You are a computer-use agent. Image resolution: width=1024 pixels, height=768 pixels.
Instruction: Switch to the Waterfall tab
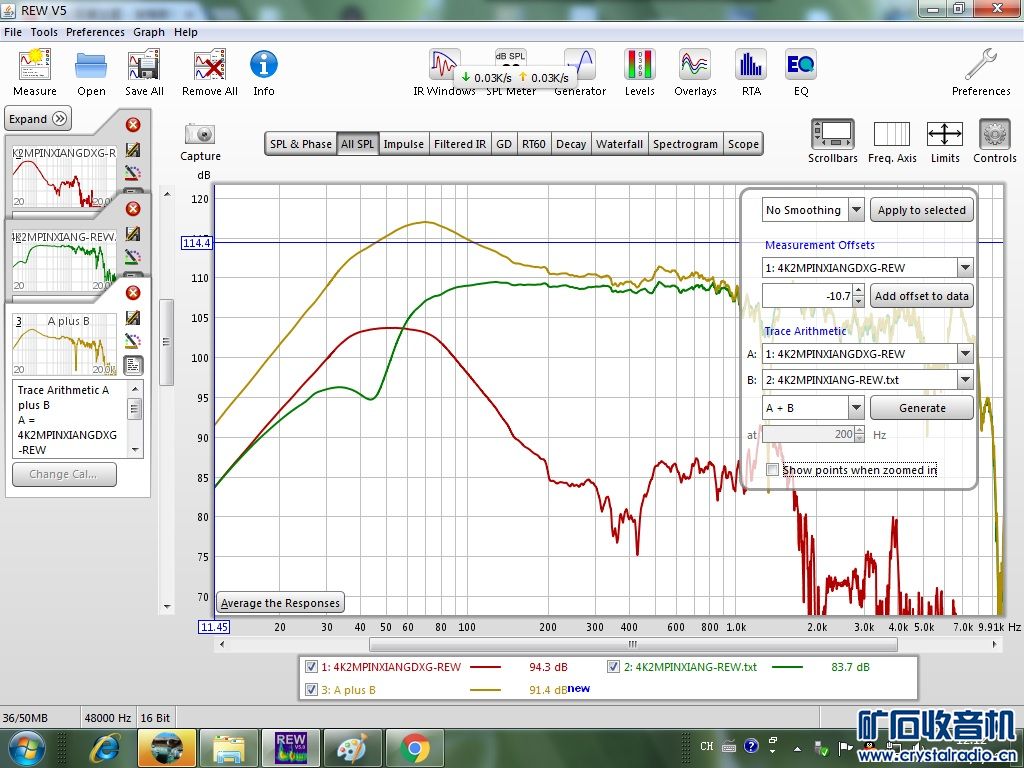tap(619, 144)
